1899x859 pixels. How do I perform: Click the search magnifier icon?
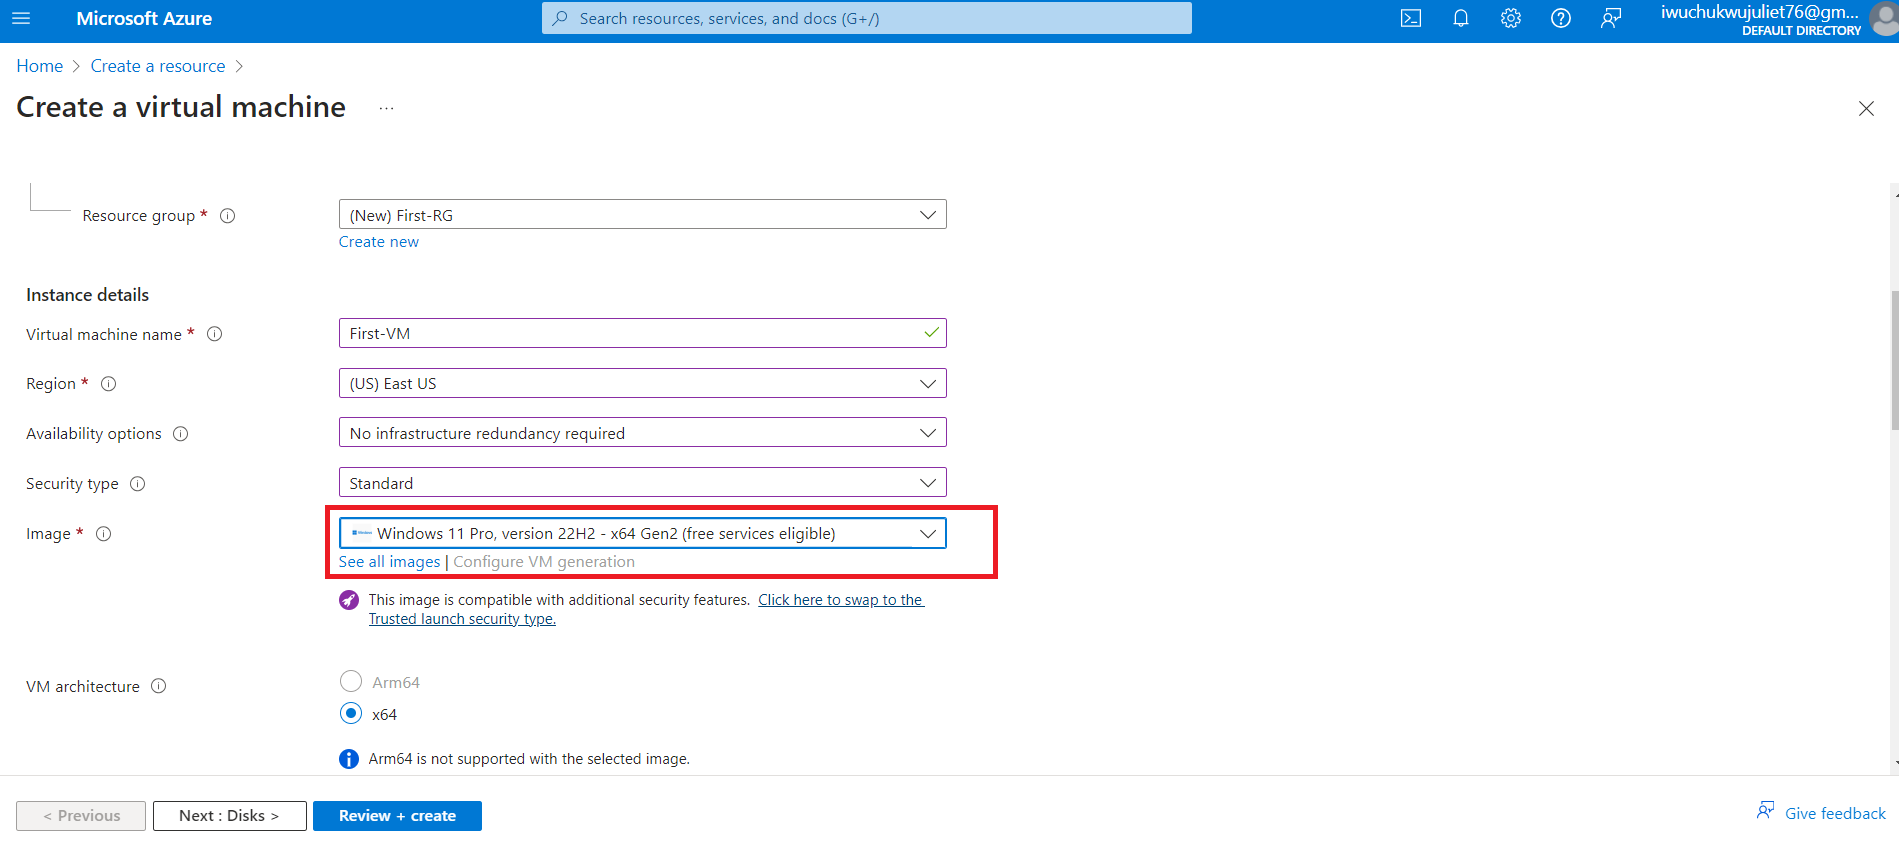pos(560,18)
